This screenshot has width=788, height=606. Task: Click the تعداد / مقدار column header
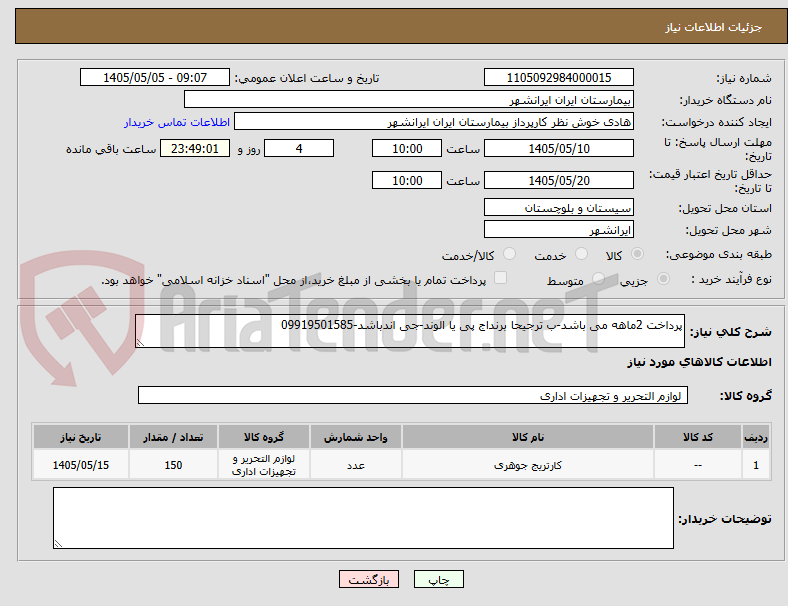(x=173, y=437)
